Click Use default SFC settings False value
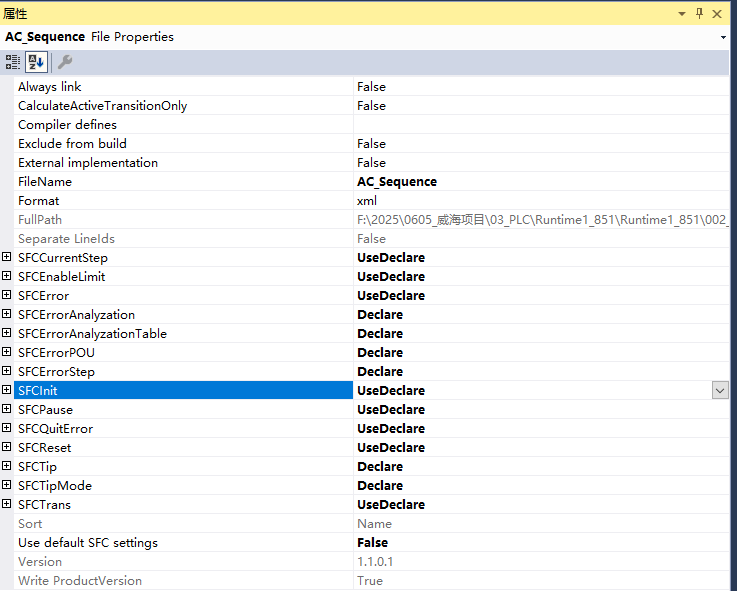Viewport: 737px width, 591px height. (372, 543)
